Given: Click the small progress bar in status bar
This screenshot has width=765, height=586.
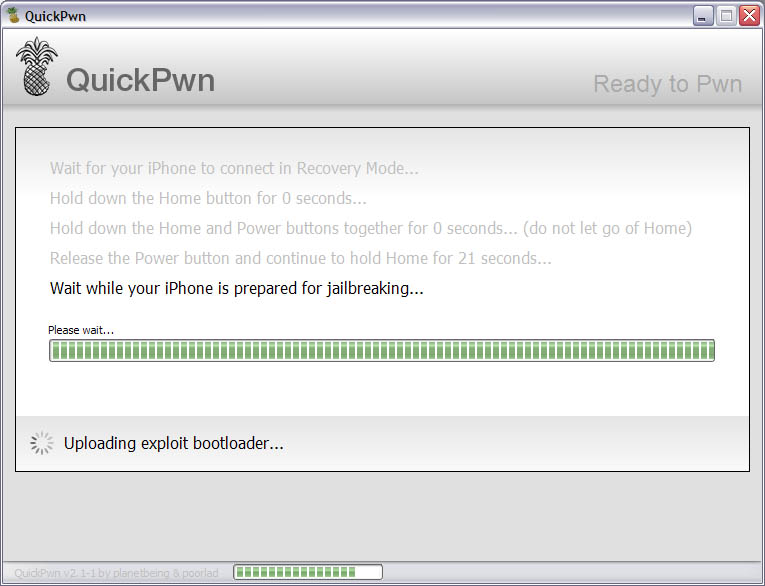Looking at the screenshot, I should 308,572.
